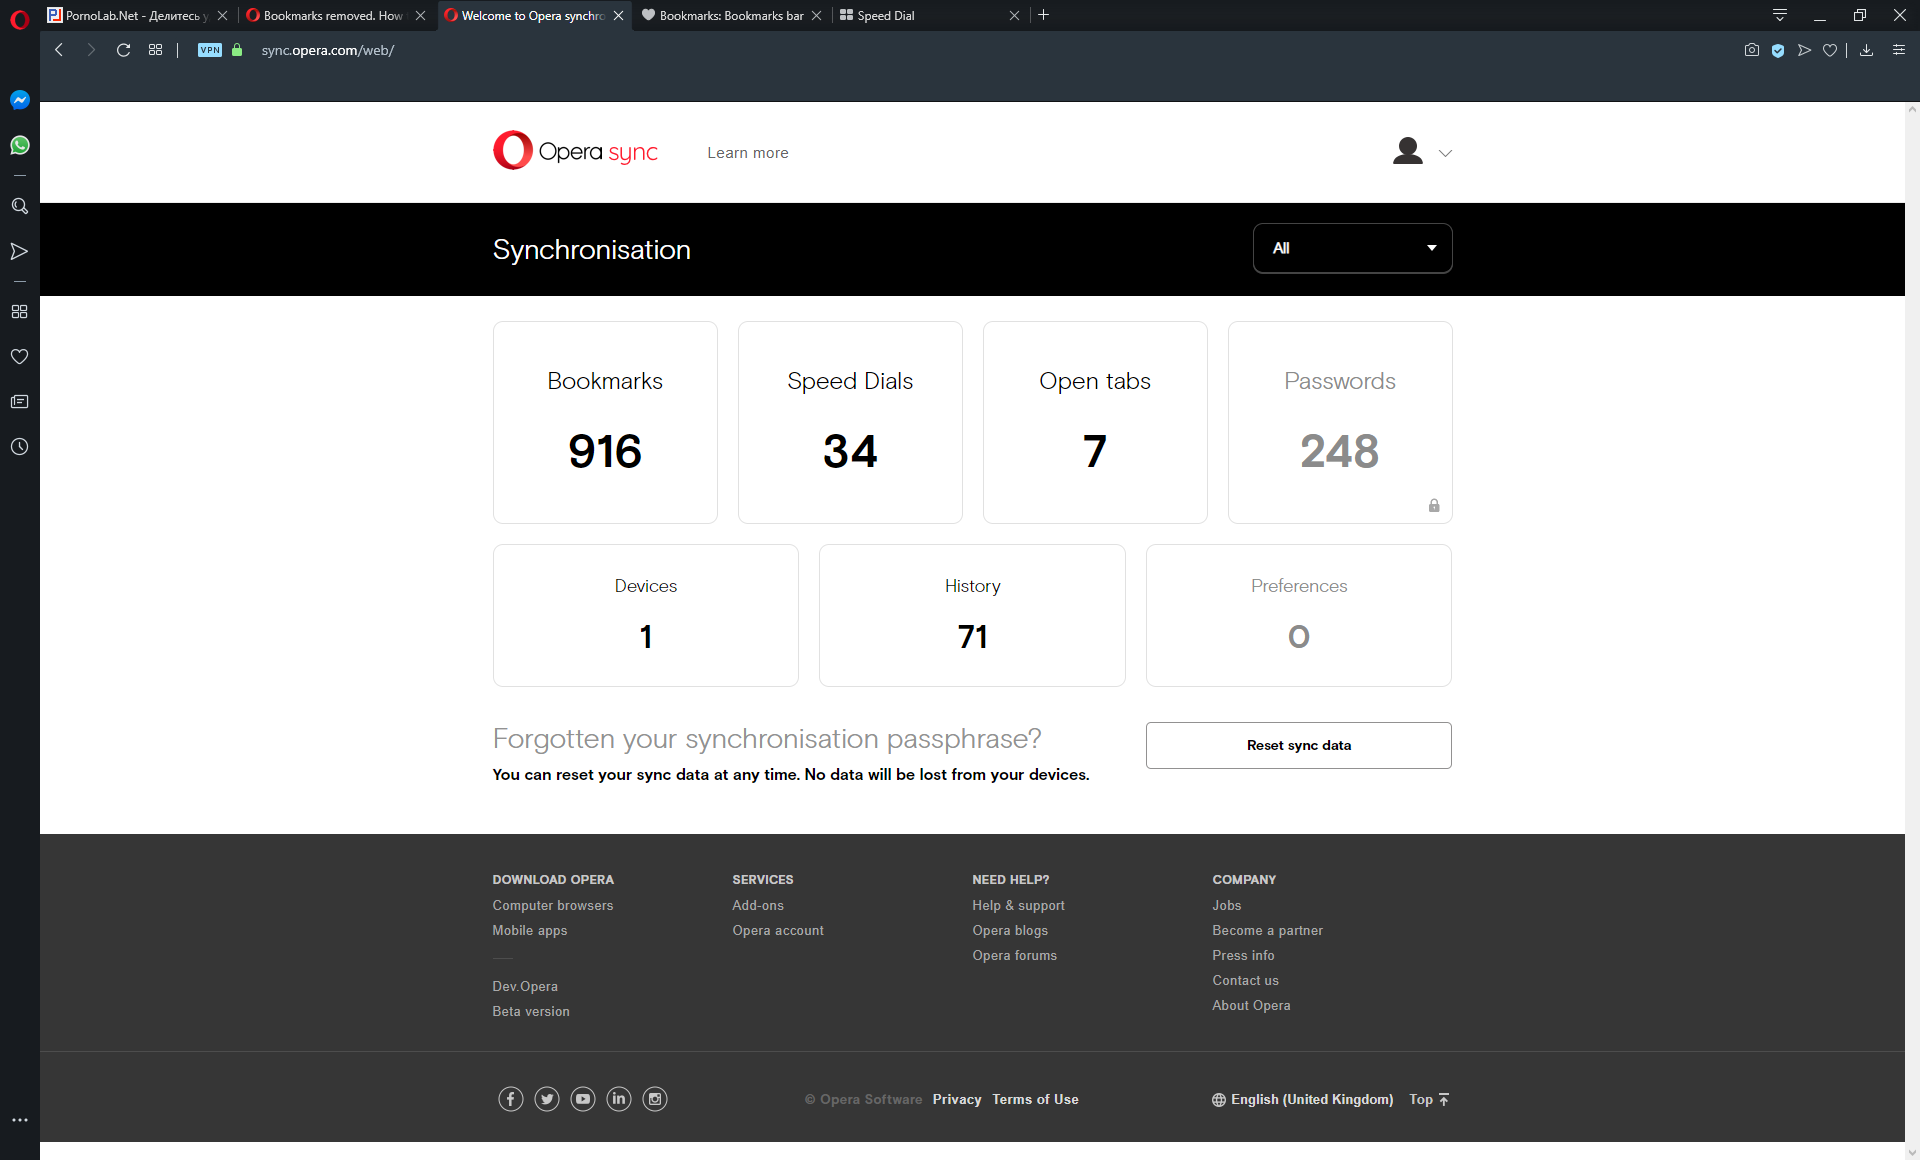The width and height of the screenshot is (1920, 1160).
Task: Open the Bookmarks 916 card
Action: pyautogui.click(x=605, y=422)
